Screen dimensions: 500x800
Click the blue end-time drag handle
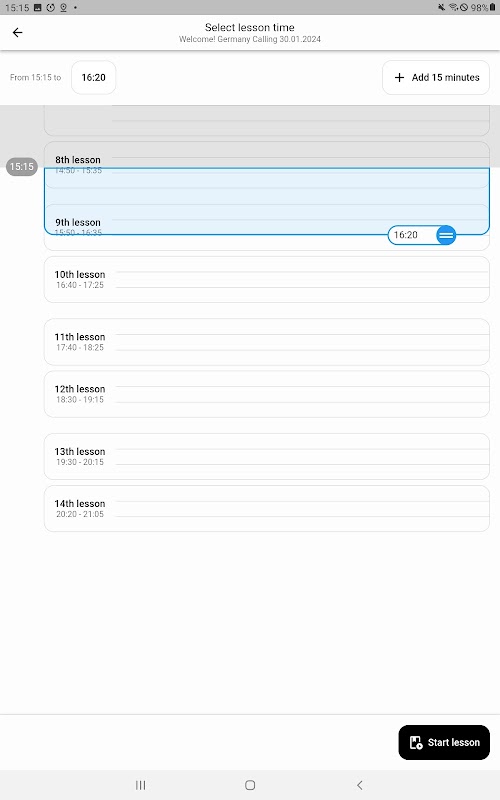(x=446, y=235)
